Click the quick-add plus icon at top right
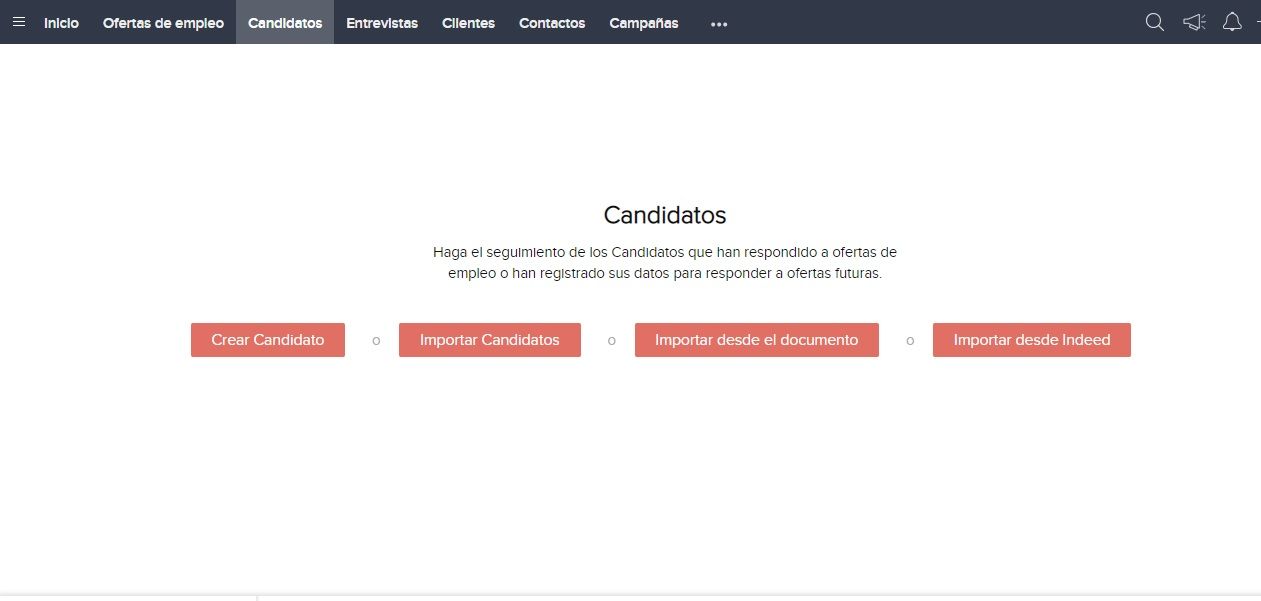Screen dimensions: 1261x601 point(1257,22)
